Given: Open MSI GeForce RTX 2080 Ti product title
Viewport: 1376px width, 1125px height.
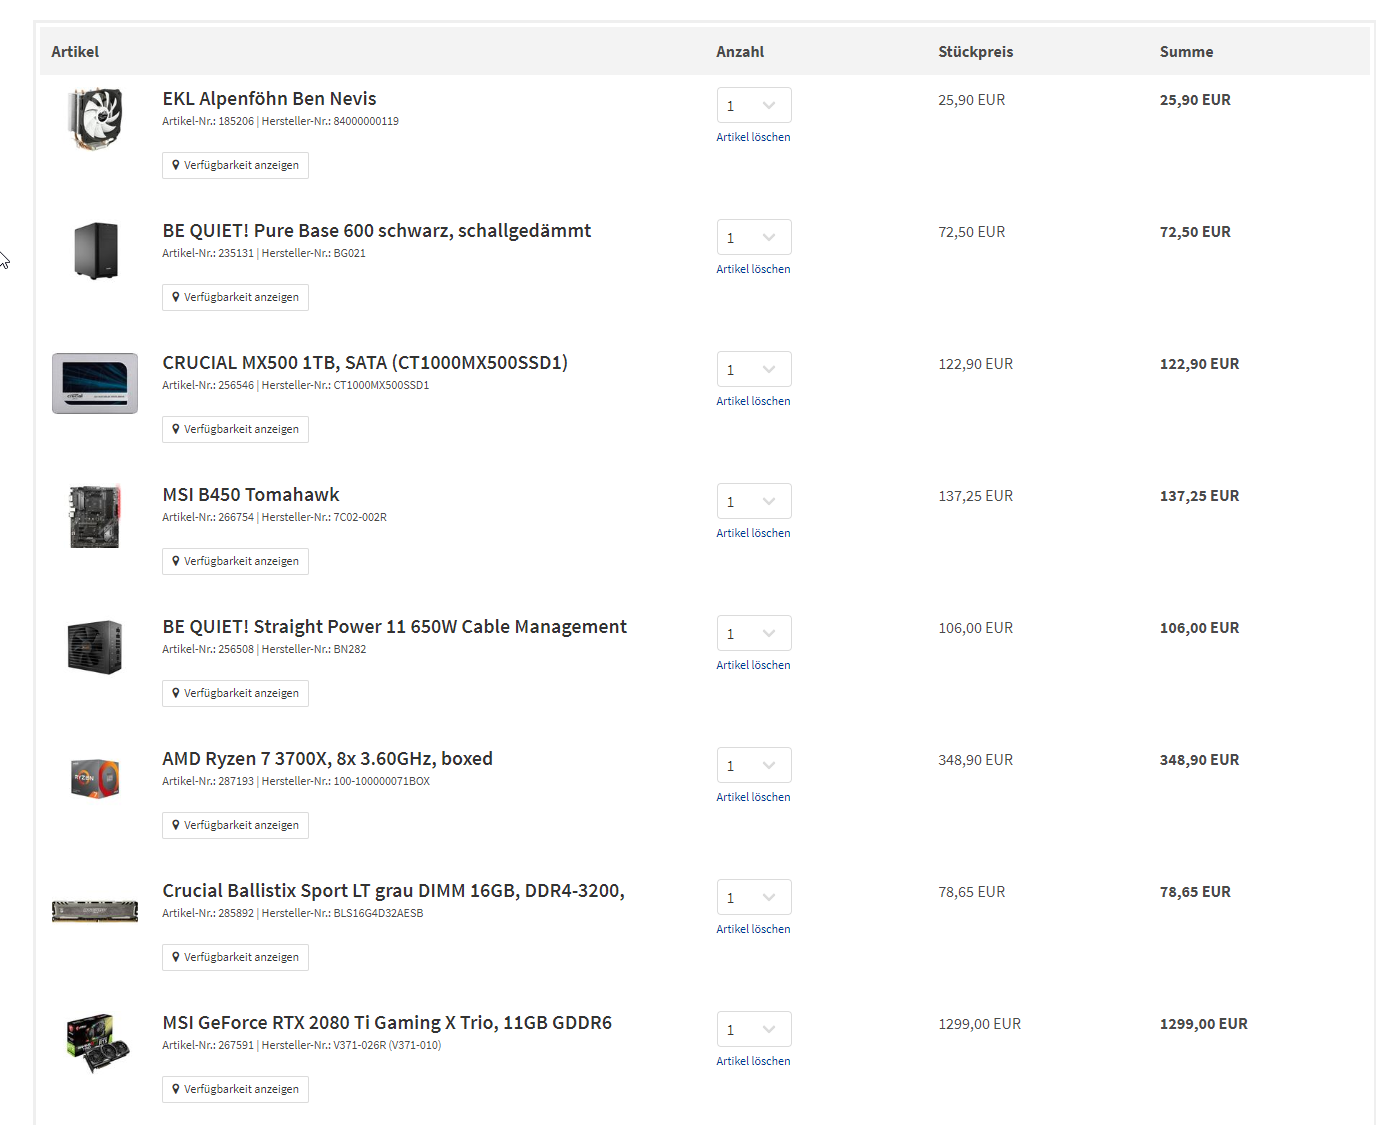Looking at the screenshot, I should (x=387, y=1023).
